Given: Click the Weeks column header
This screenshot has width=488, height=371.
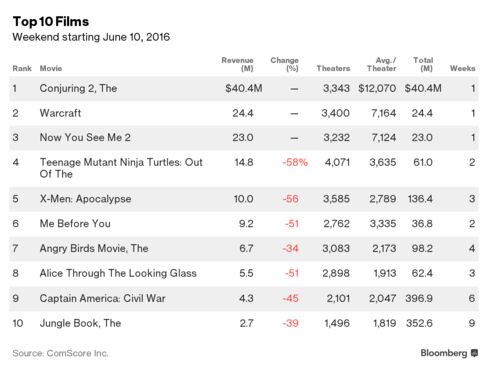Looking at the screenshot, I should click(462, 68).
